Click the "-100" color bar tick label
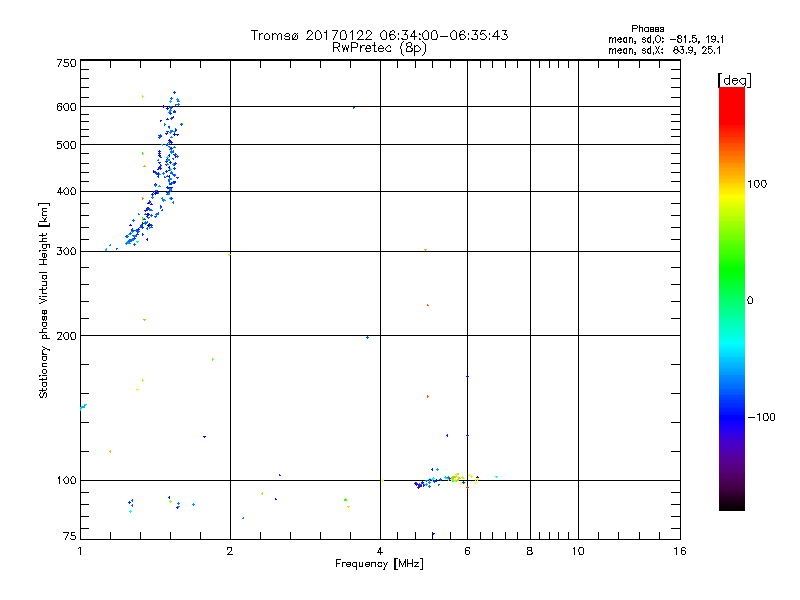 coord(761,417)
